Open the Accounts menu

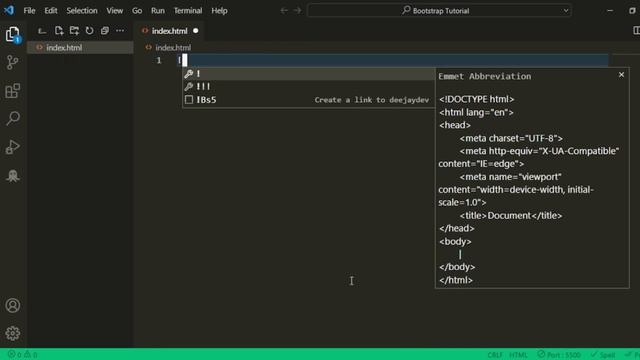(13, 305)
